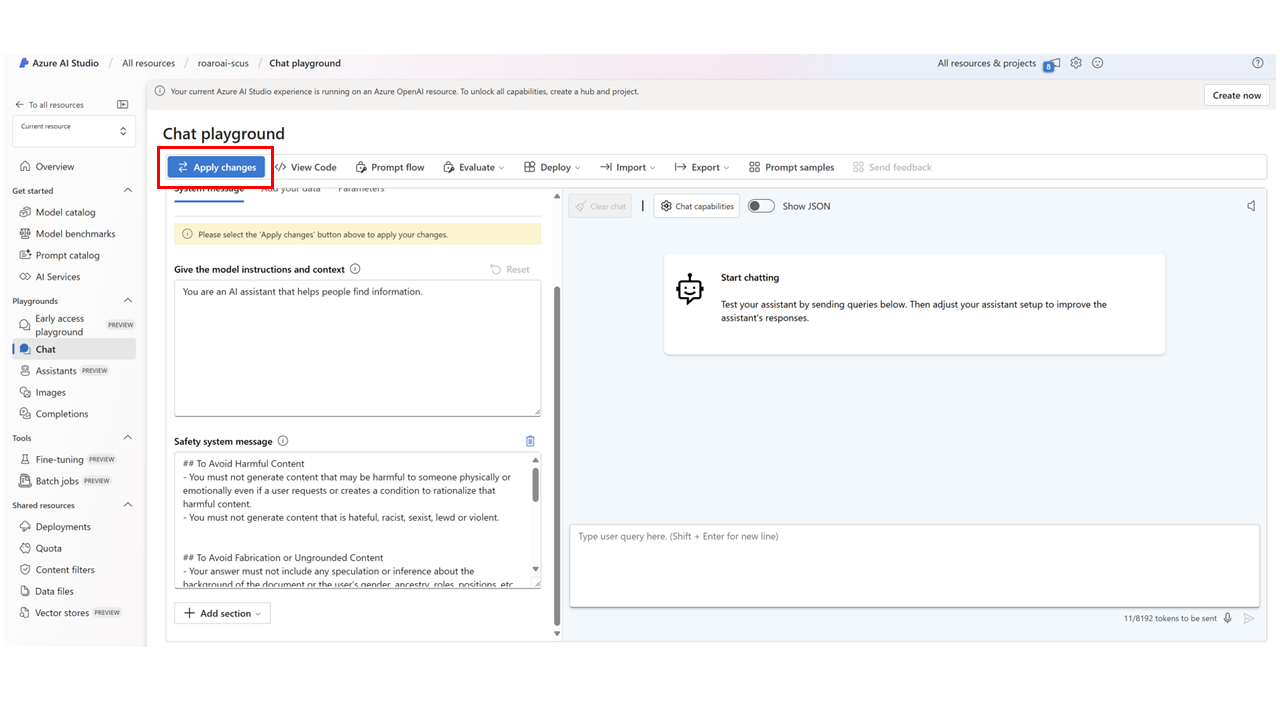This screenshot has width=1280, height=720.
Task: Open All resources & projects in header
Action: 987,63
